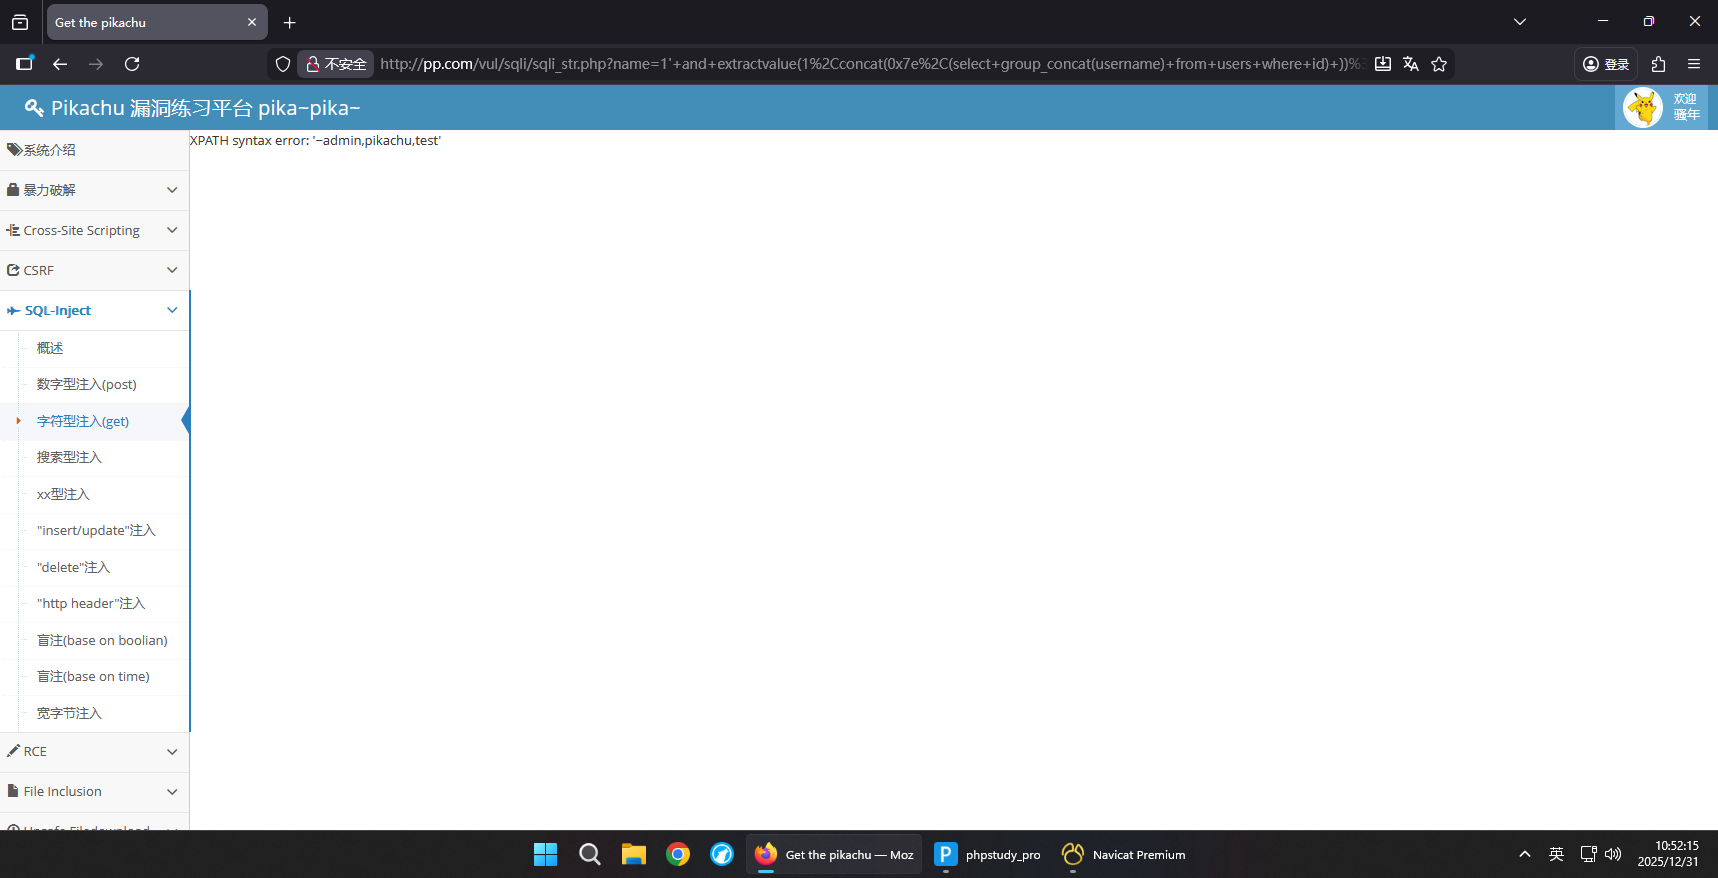Open a new browser tab
This screenshot has height=878, width=1718.
click(x=290, y=22)
